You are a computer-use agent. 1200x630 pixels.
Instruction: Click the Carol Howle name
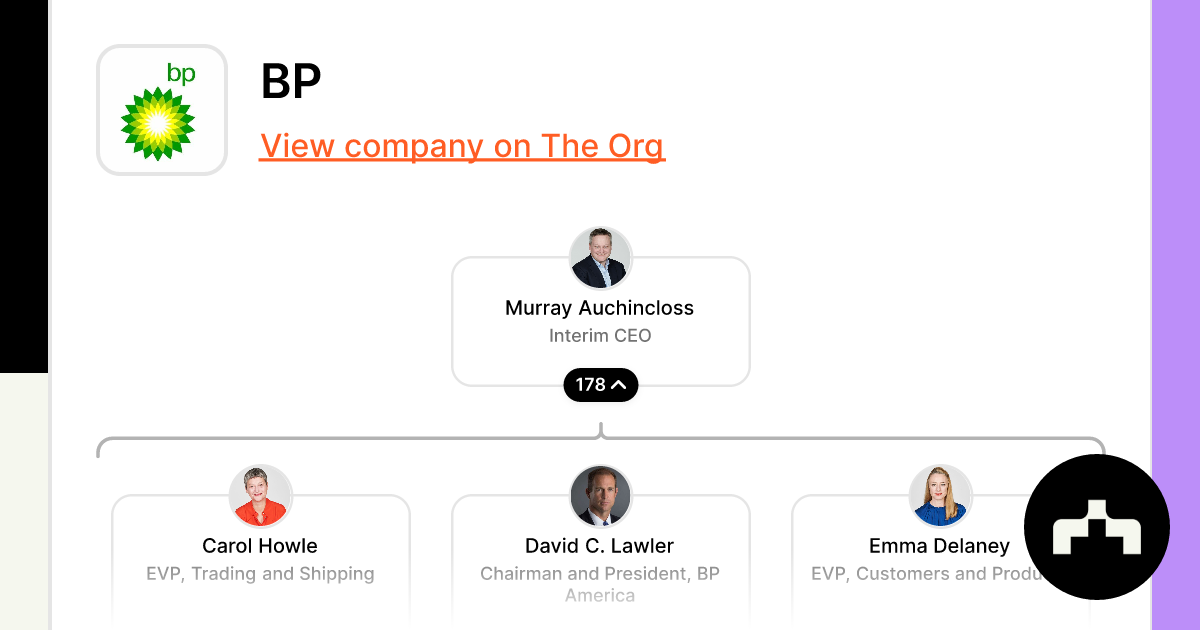tap(260, 546)
